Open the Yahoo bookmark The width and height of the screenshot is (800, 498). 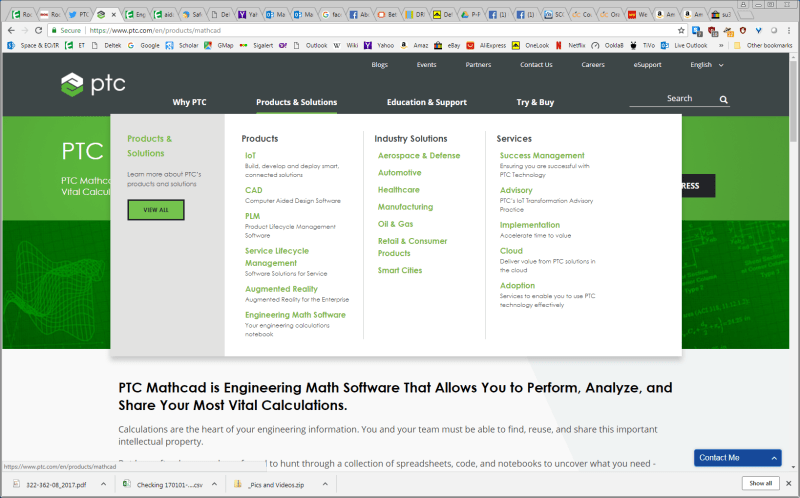[x=379, y=45]
